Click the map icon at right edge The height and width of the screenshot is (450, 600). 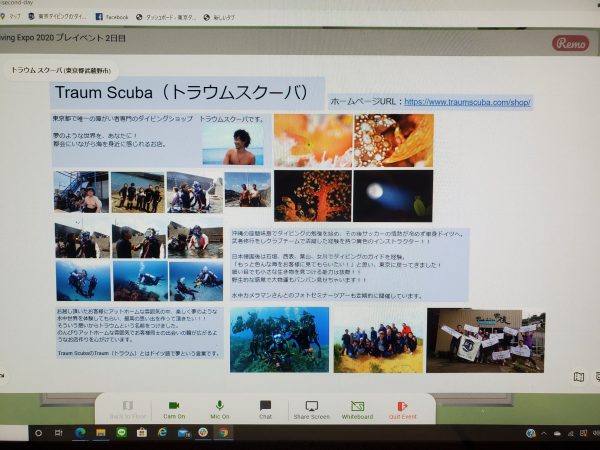(578, 377)
